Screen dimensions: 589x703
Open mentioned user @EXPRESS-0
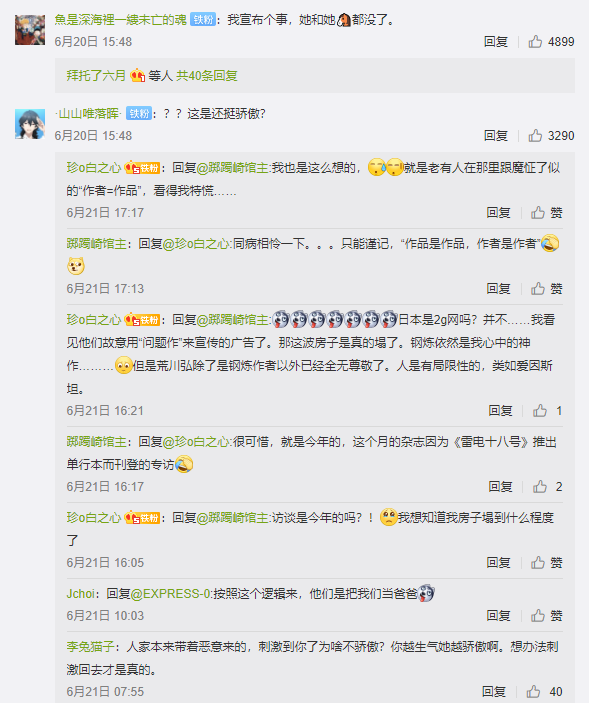tap(170, 594)
